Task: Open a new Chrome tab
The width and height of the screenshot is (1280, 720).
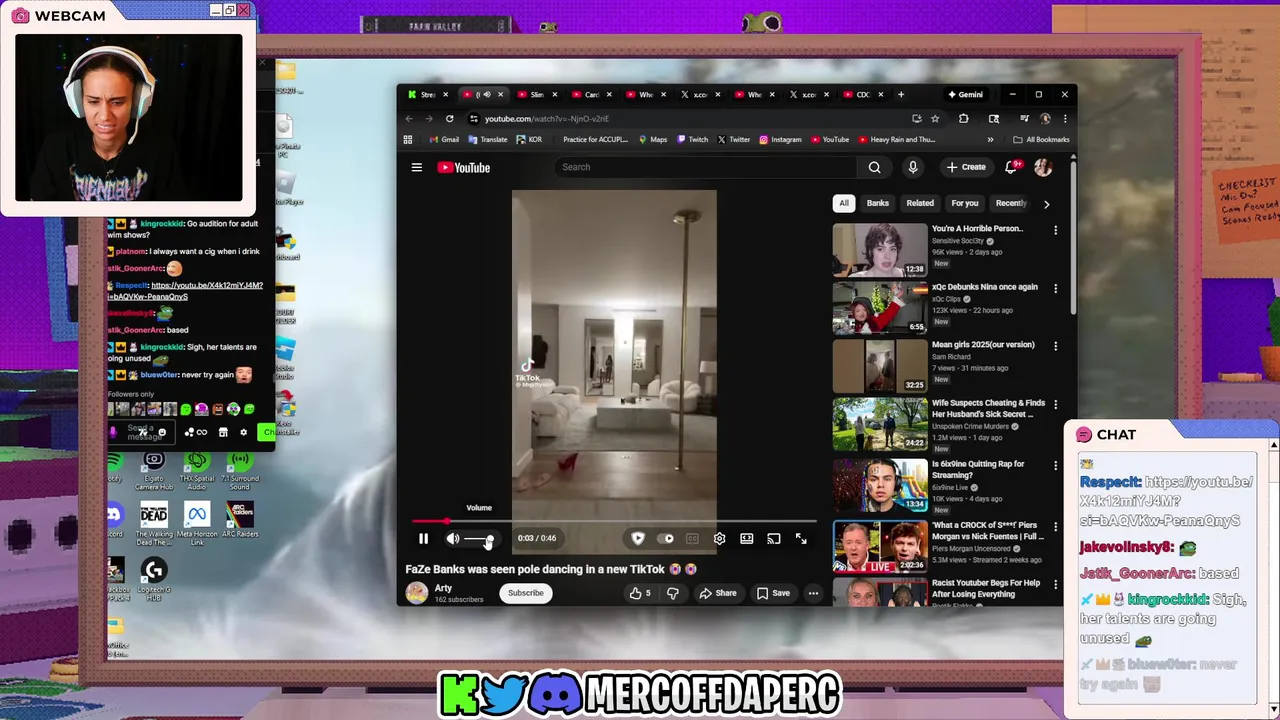Action: (901, 94)
